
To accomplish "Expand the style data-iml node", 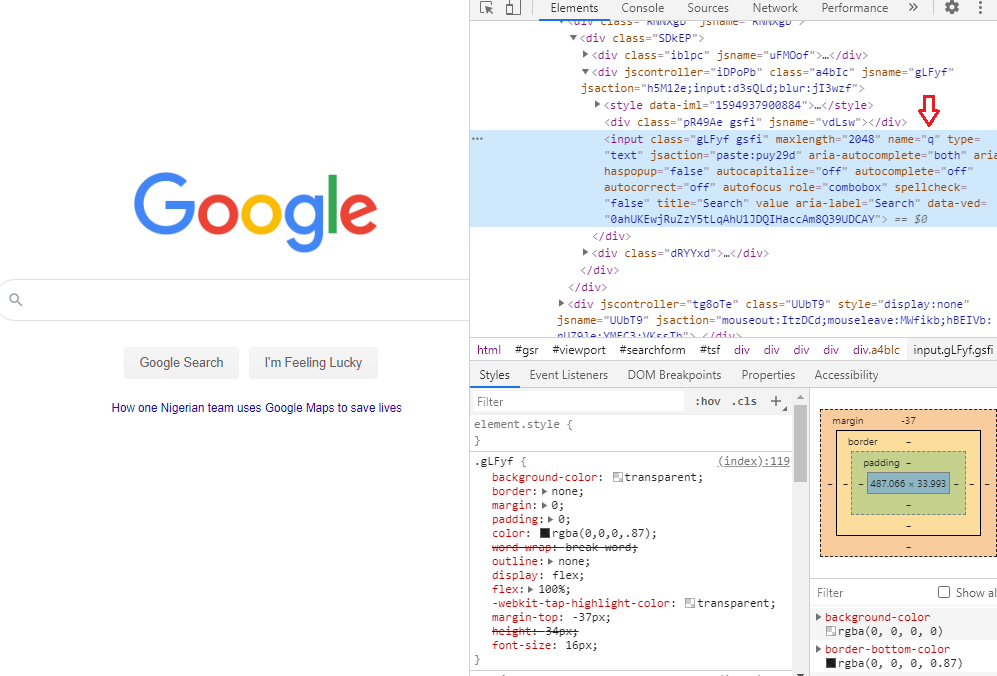I will (x=598, y=105).
